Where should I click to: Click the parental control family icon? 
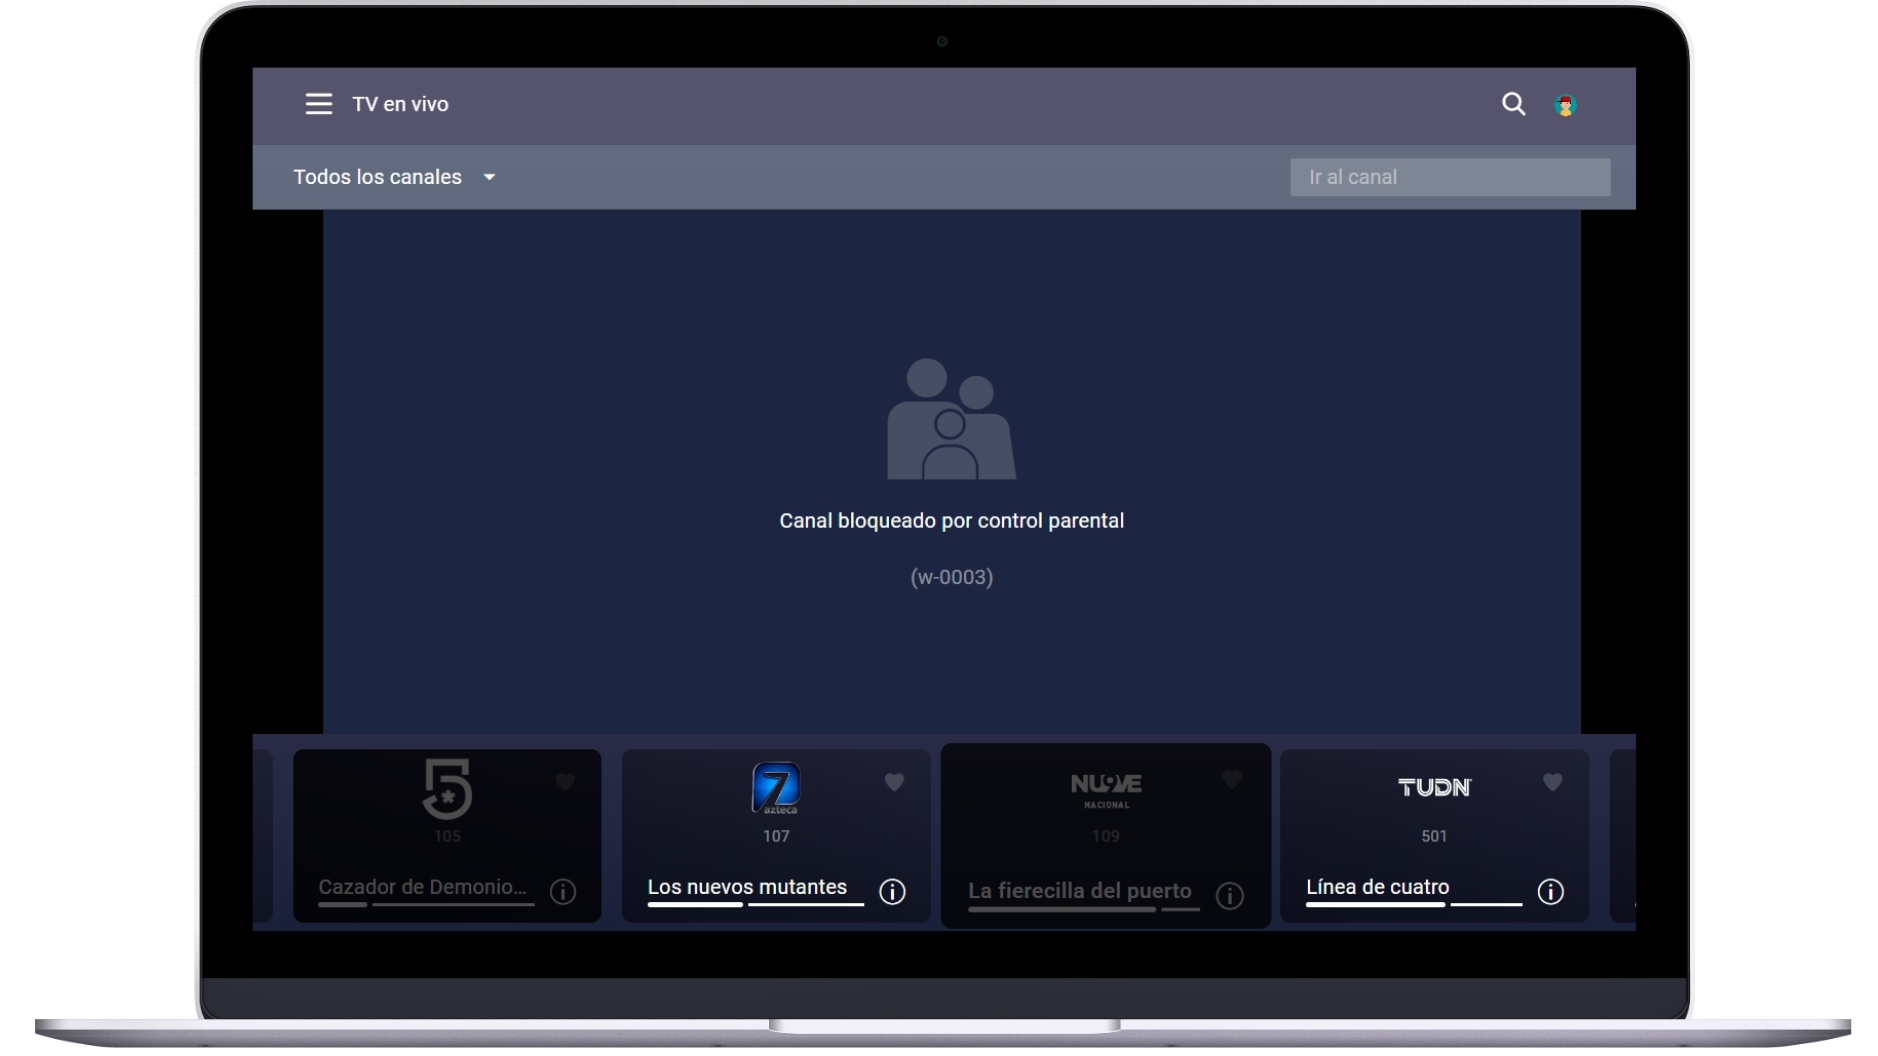point(951,419)
